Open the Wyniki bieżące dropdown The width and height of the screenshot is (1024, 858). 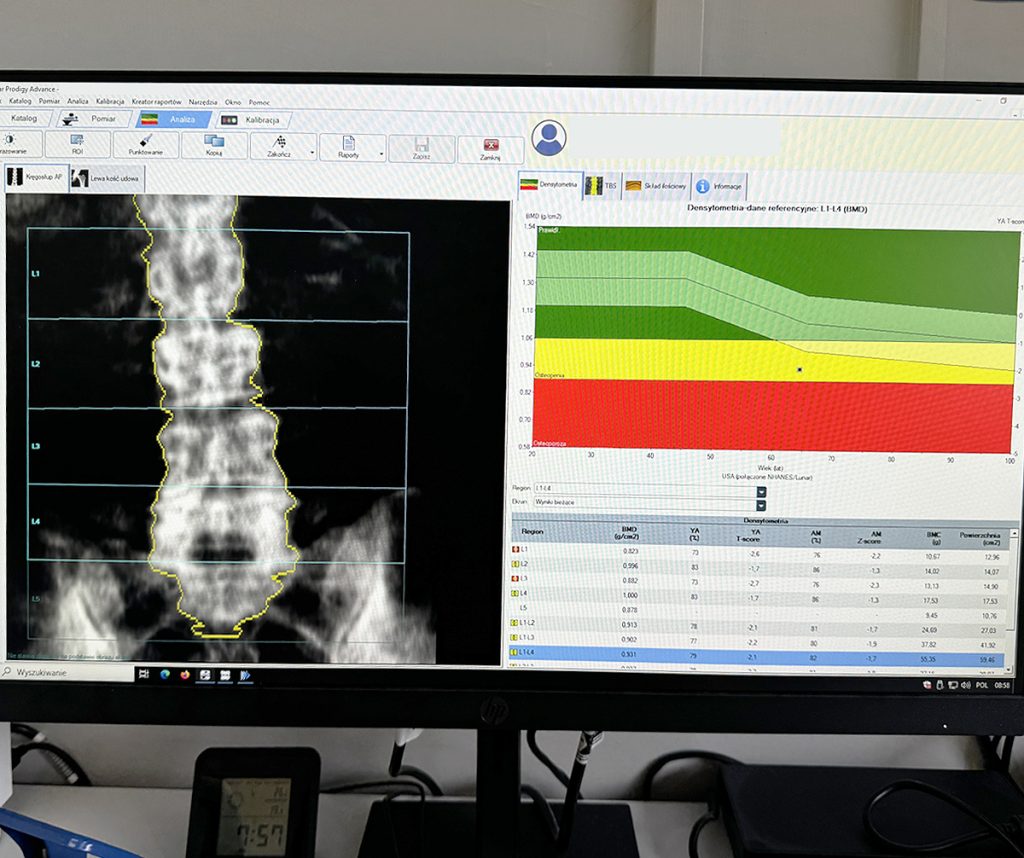(761, 503)
